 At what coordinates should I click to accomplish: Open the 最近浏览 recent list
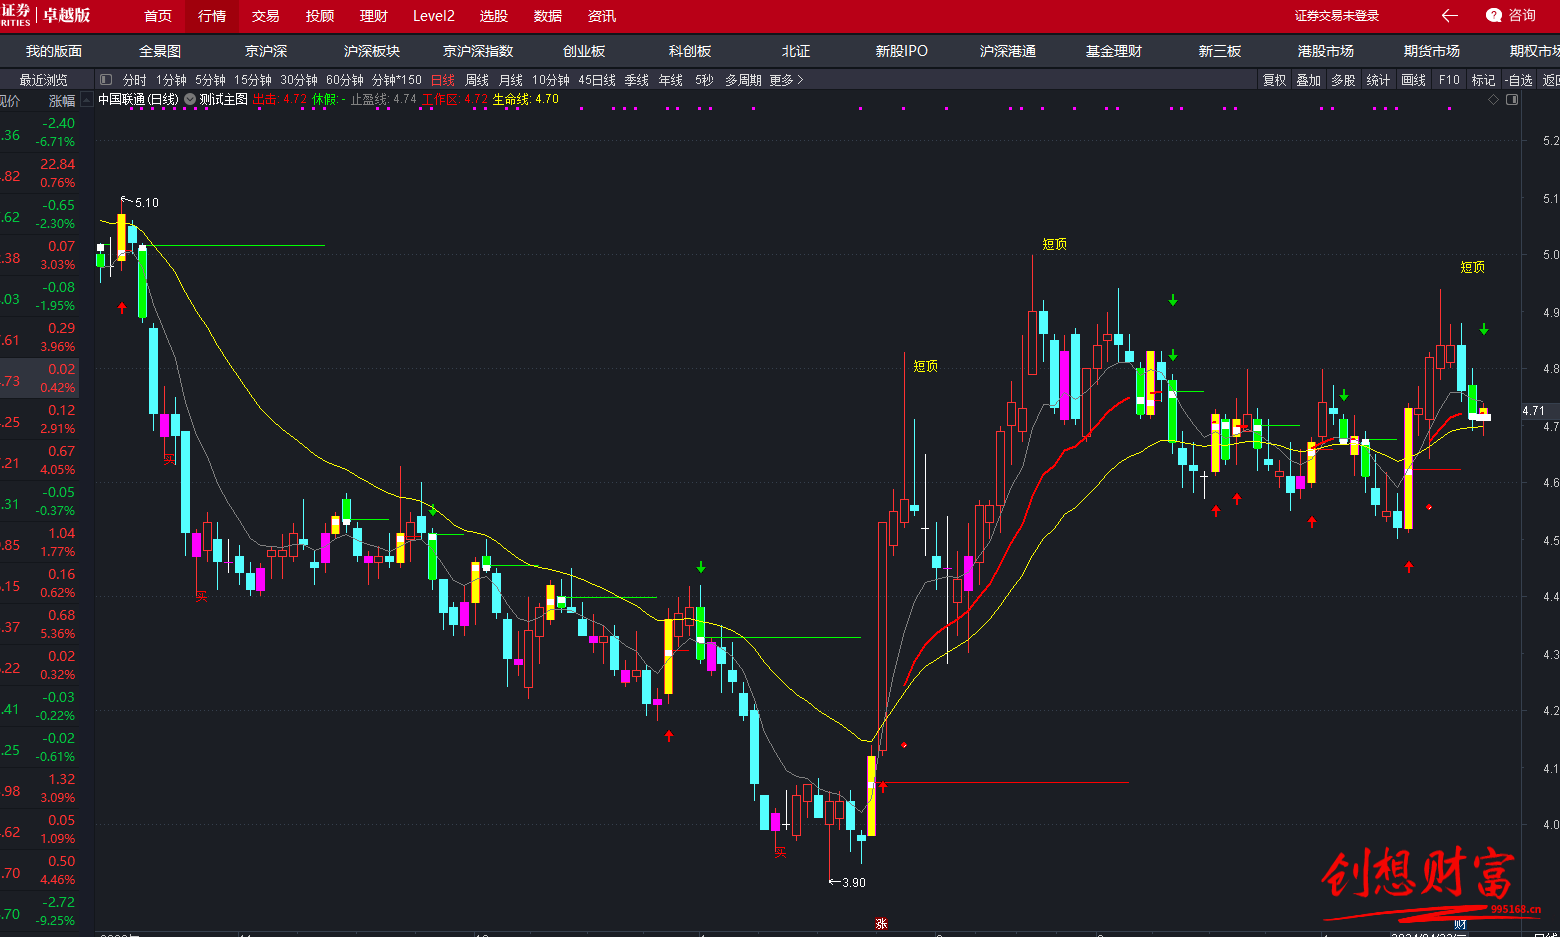tap(43, 80)
